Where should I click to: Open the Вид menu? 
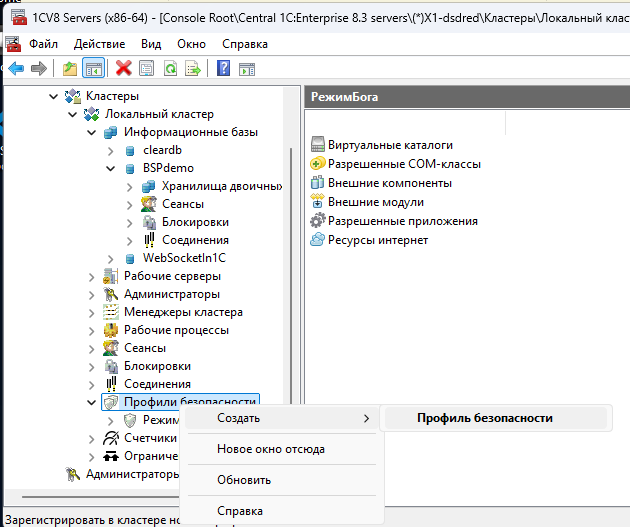[x=151, y=44]
